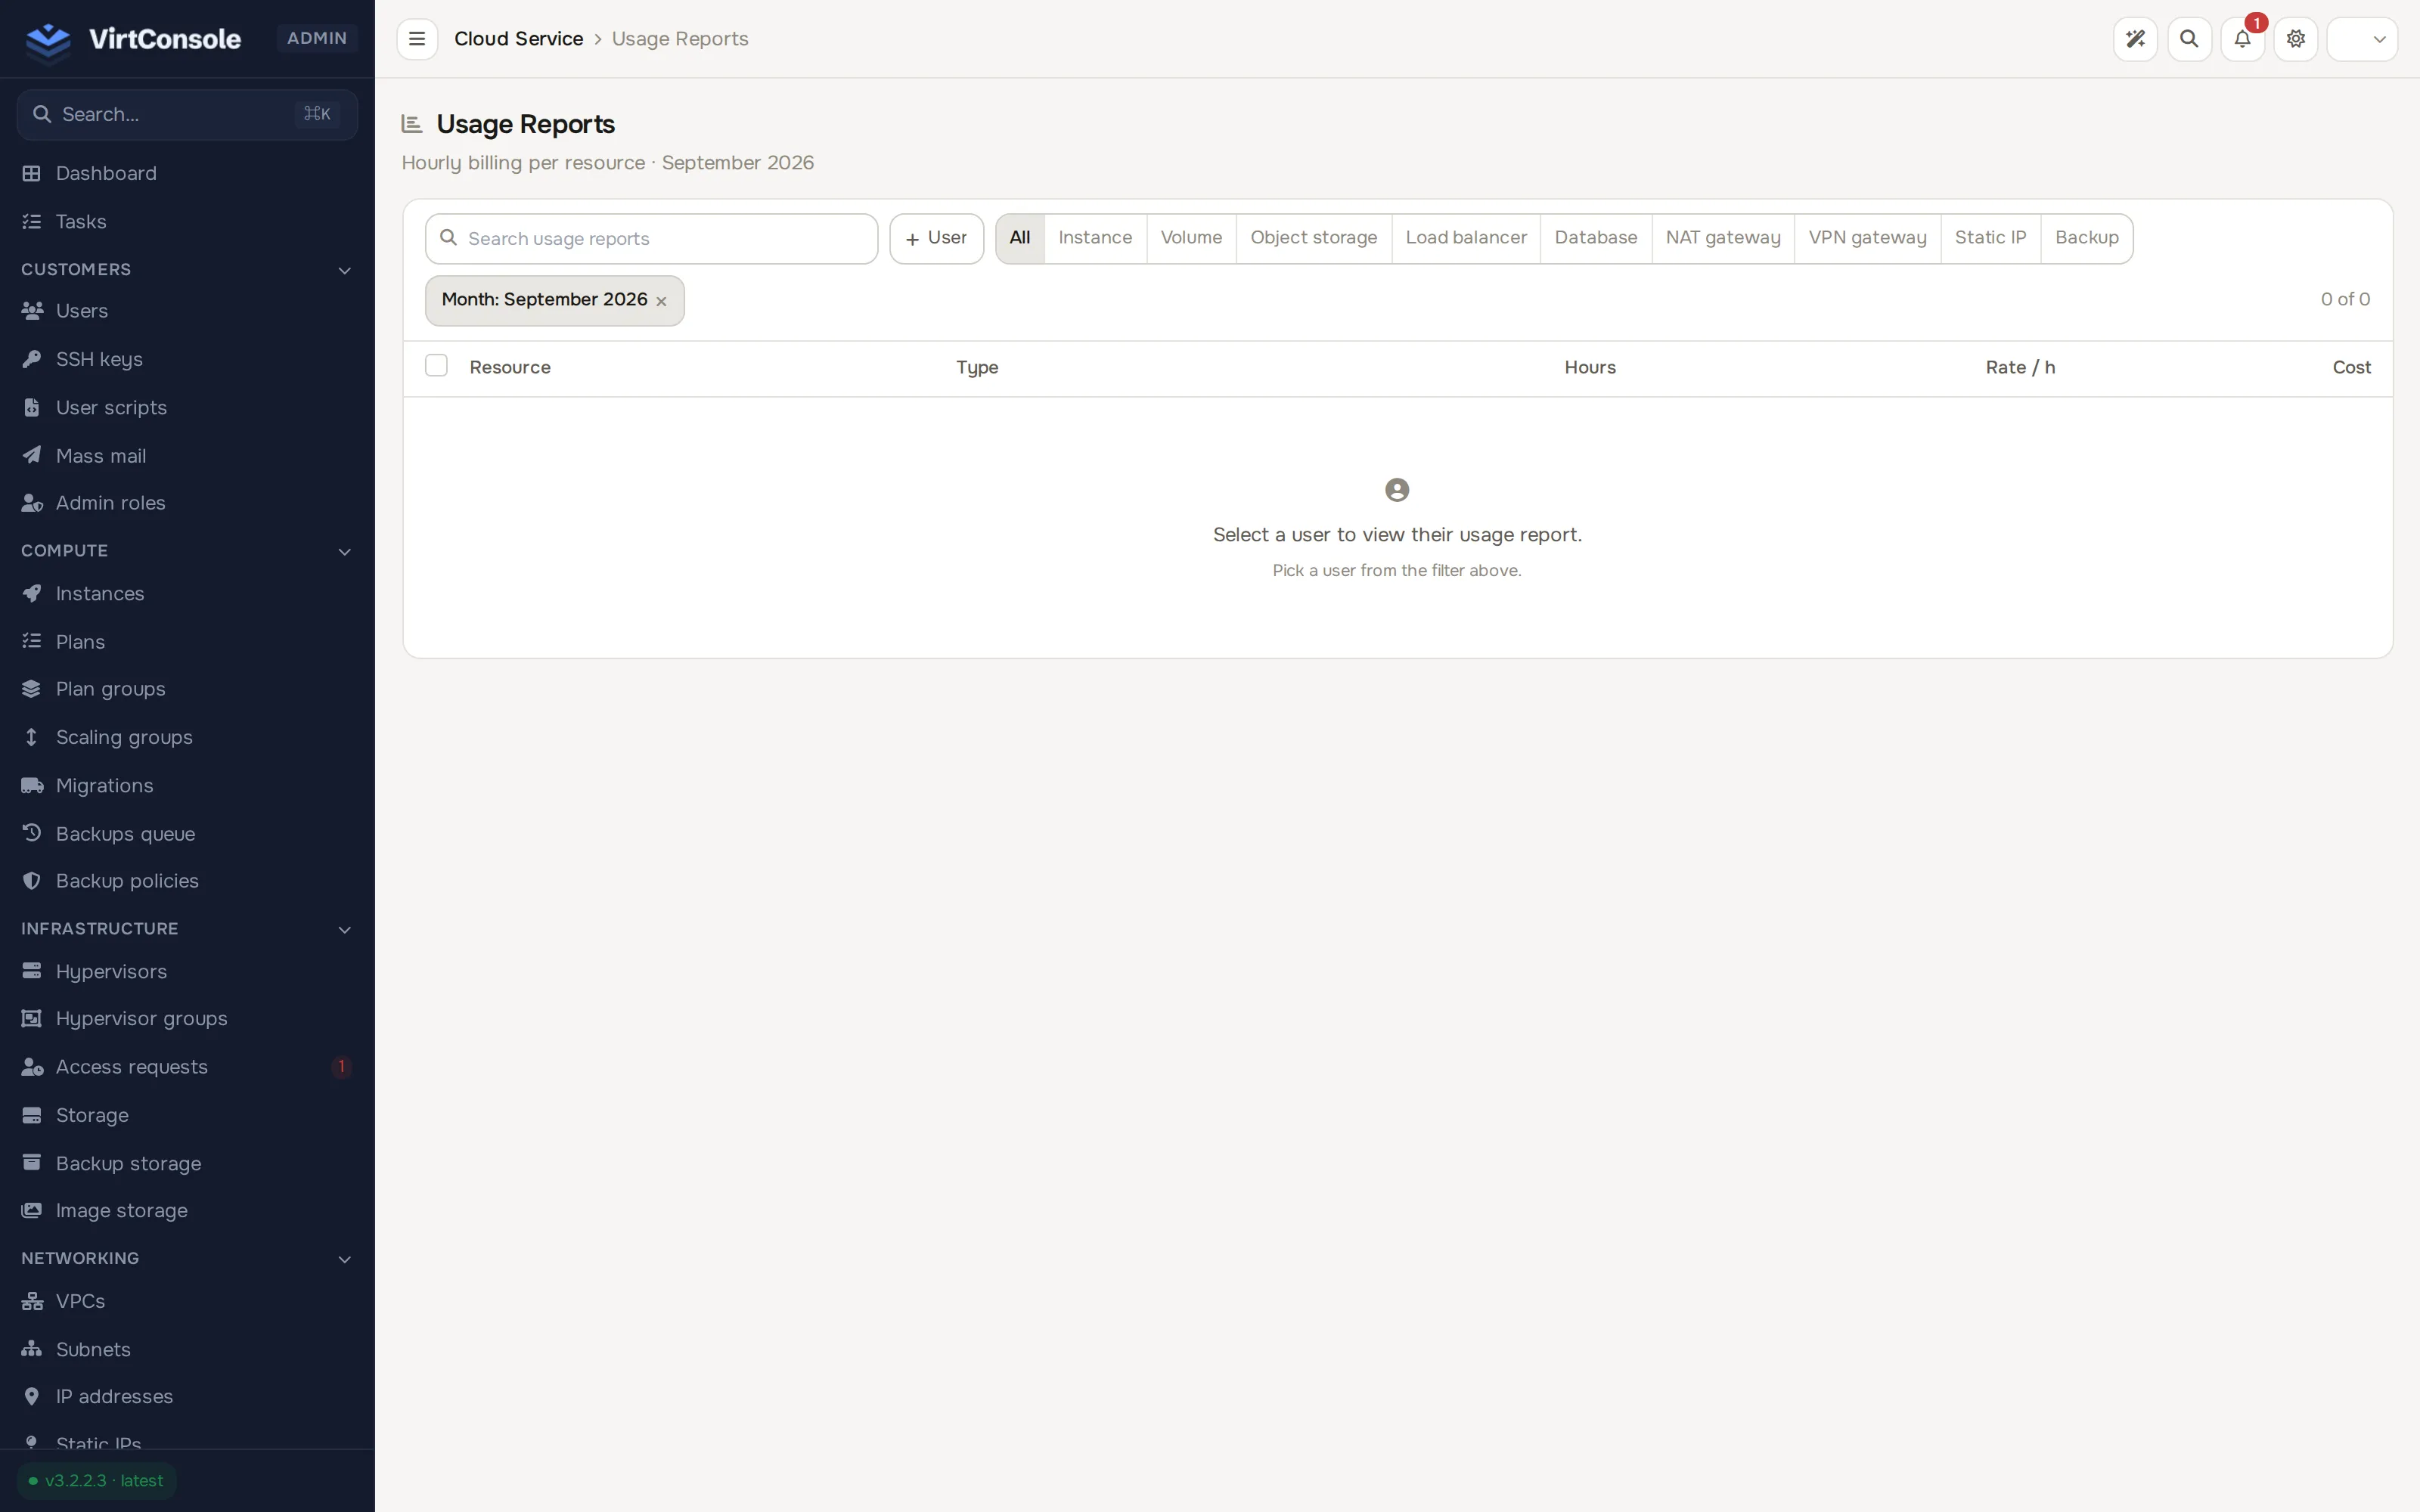Screen dimensions: 2420x1512
Task: Select the Backup filter tab
Action: pyautogui.click(x=2087, y=238)
